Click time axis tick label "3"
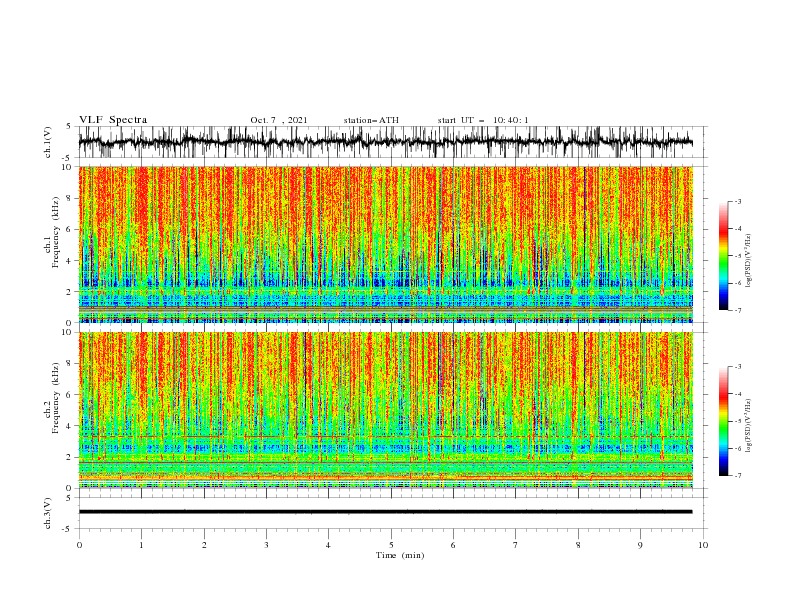792x612 pixels. (x=266, y=545)
